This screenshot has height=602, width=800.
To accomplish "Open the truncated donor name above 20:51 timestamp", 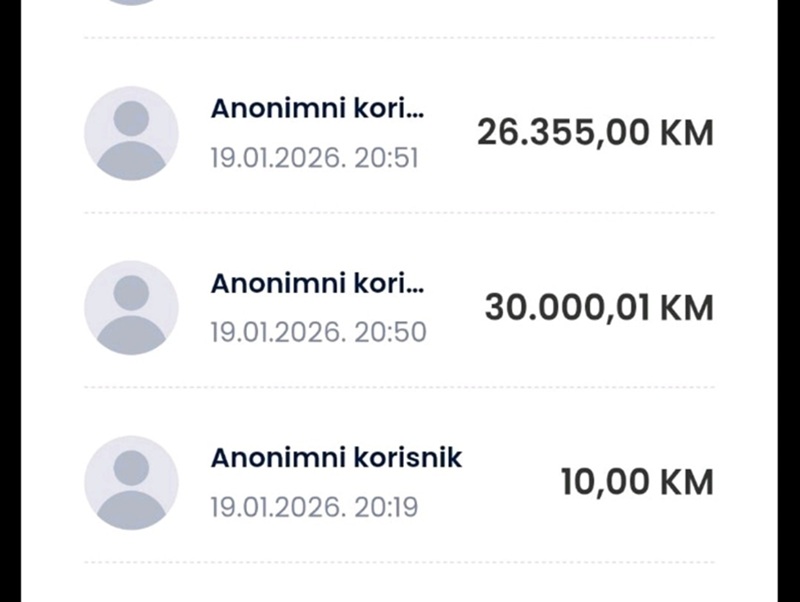I will (317, 109).
